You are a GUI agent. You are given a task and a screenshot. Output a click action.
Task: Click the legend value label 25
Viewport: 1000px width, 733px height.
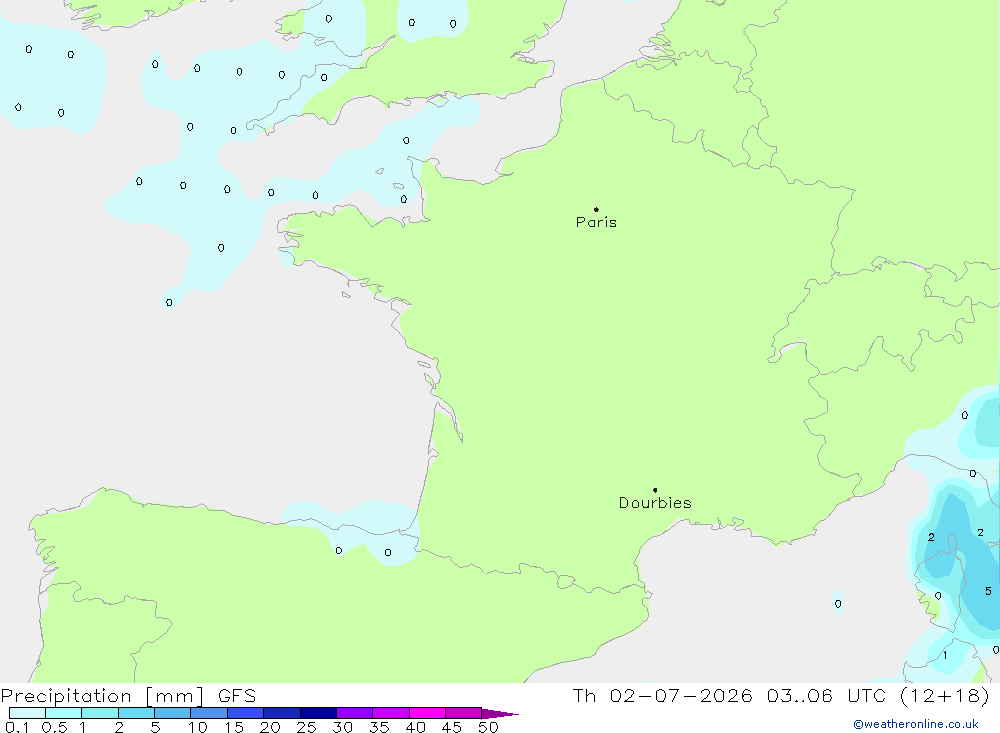tap(306, 727)
